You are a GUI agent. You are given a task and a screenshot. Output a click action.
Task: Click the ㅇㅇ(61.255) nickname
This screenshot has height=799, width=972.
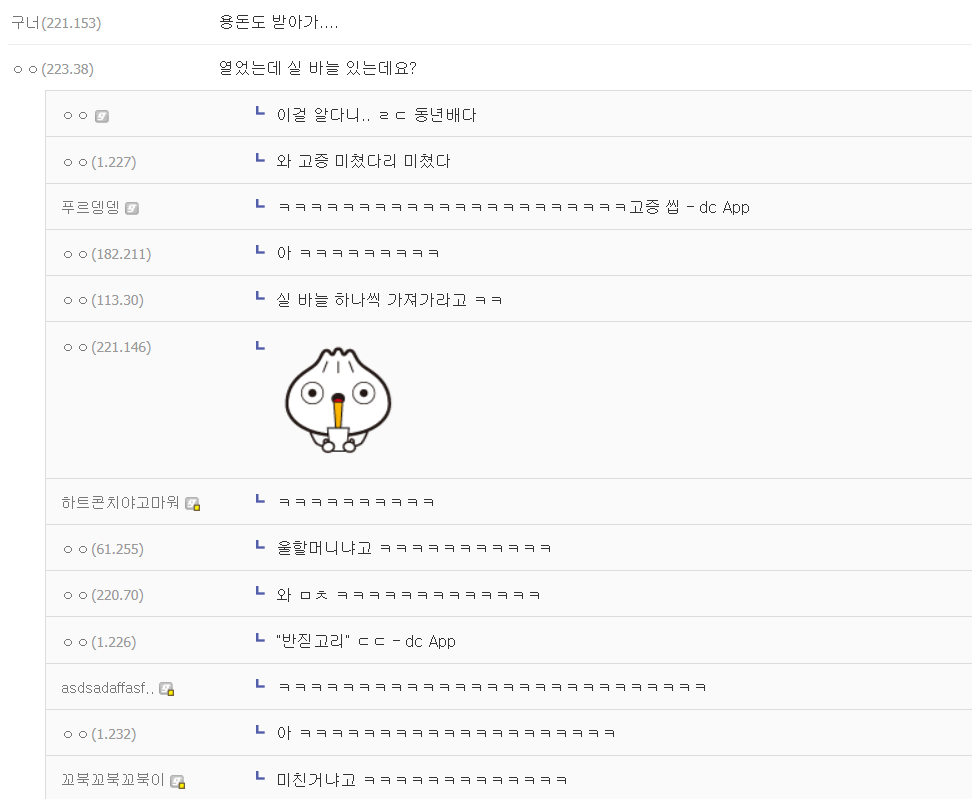tap(103, 549)
